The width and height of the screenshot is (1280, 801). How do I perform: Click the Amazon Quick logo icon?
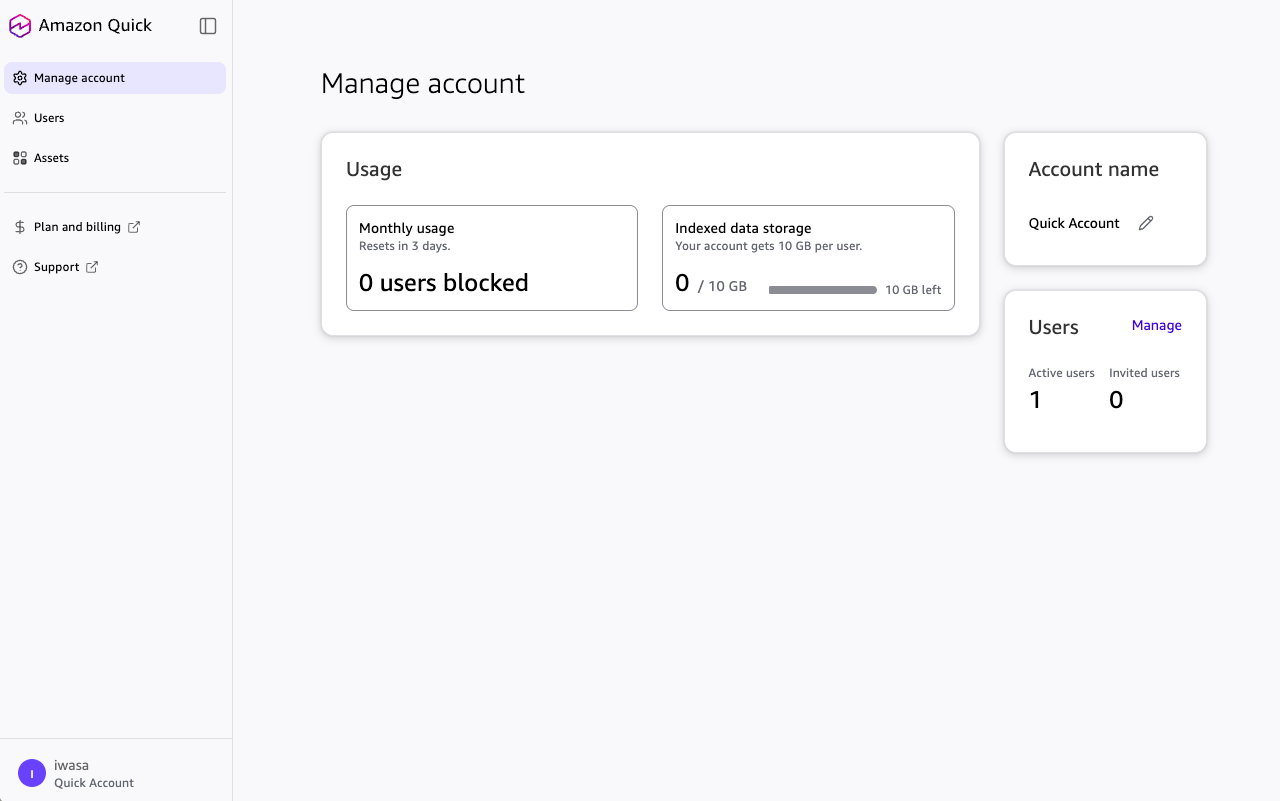coord(20,26)
